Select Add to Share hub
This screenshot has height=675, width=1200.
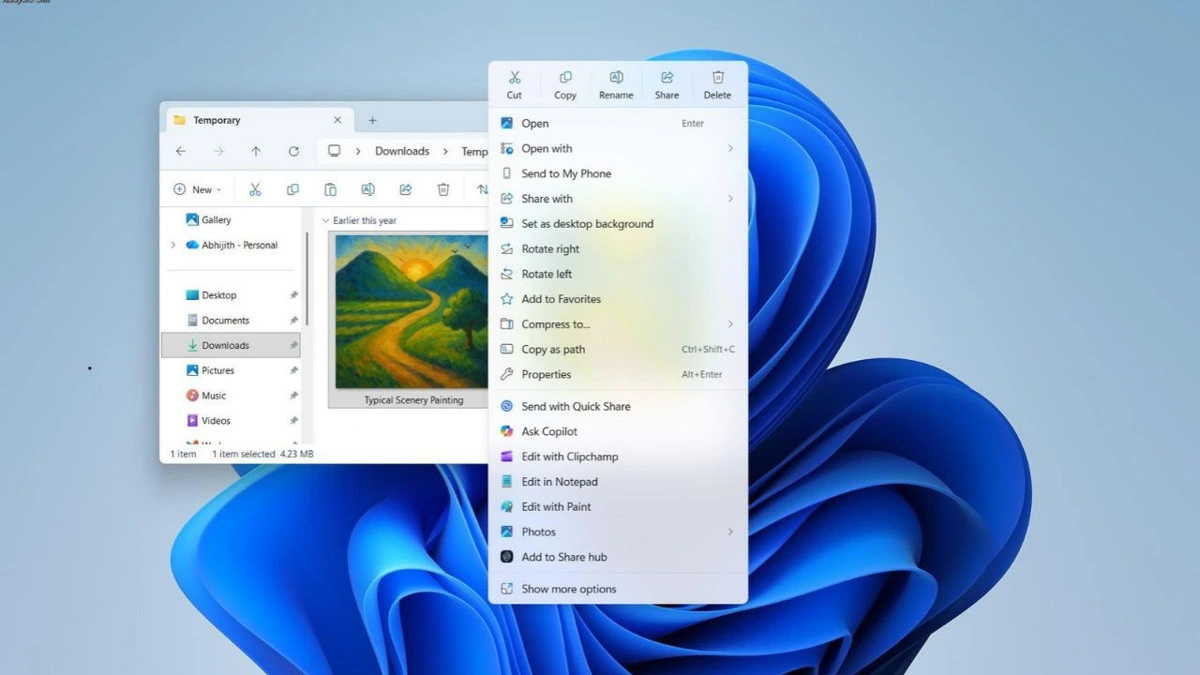click(x=618, y=557)
